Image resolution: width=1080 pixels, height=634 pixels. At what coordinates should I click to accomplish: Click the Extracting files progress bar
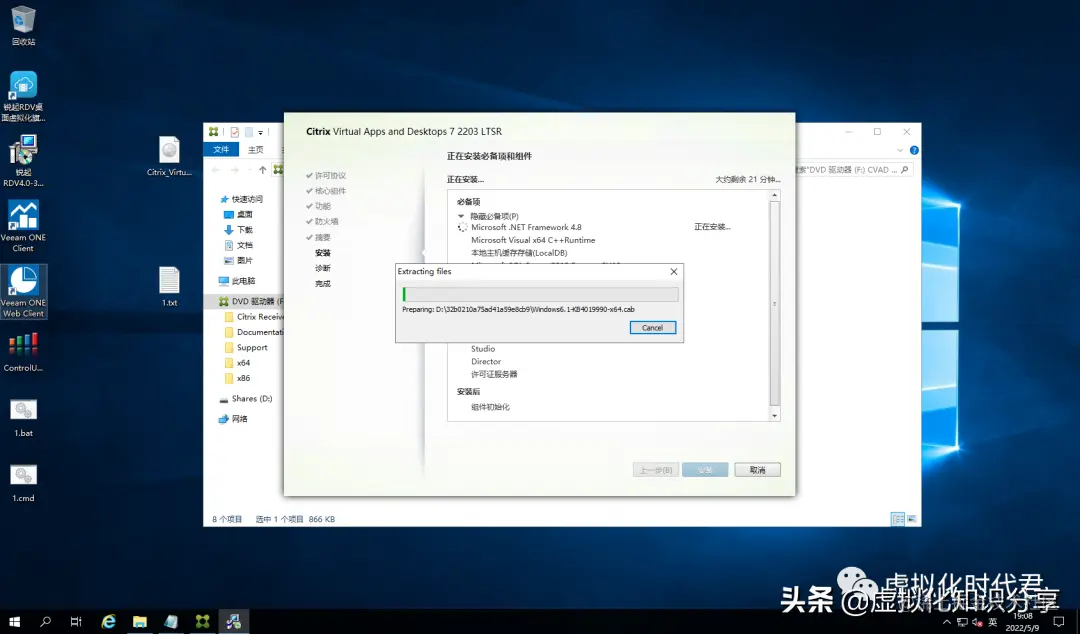click(x=539, y=293)
